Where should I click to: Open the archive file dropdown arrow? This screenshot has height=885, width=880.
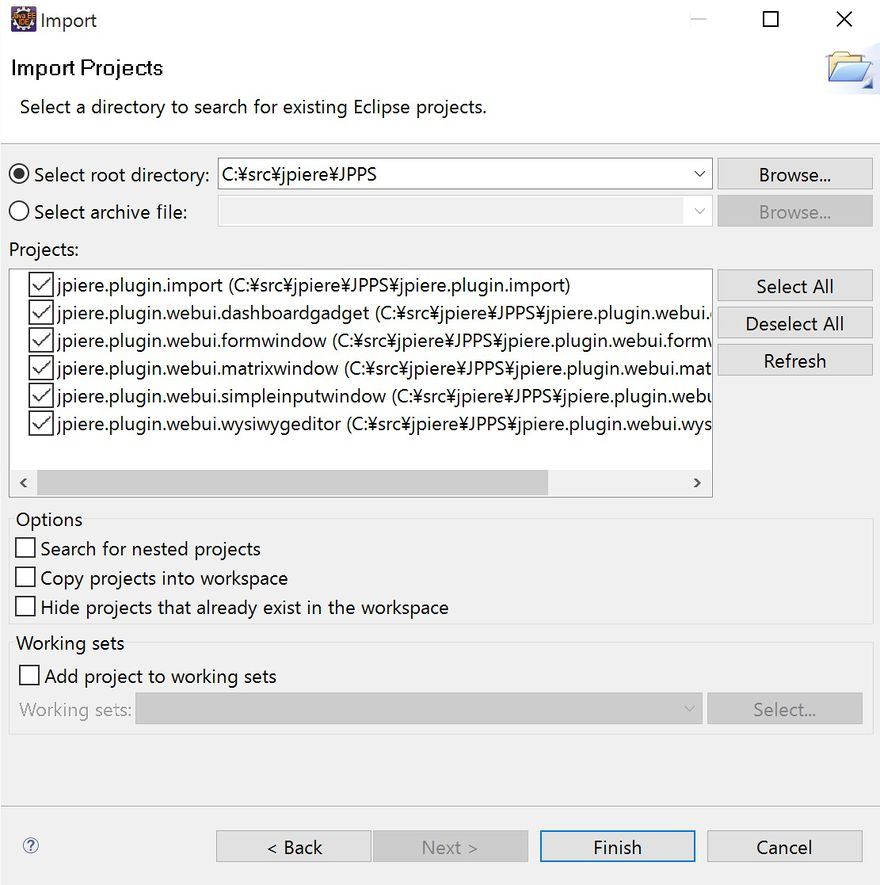click(699, 212)
